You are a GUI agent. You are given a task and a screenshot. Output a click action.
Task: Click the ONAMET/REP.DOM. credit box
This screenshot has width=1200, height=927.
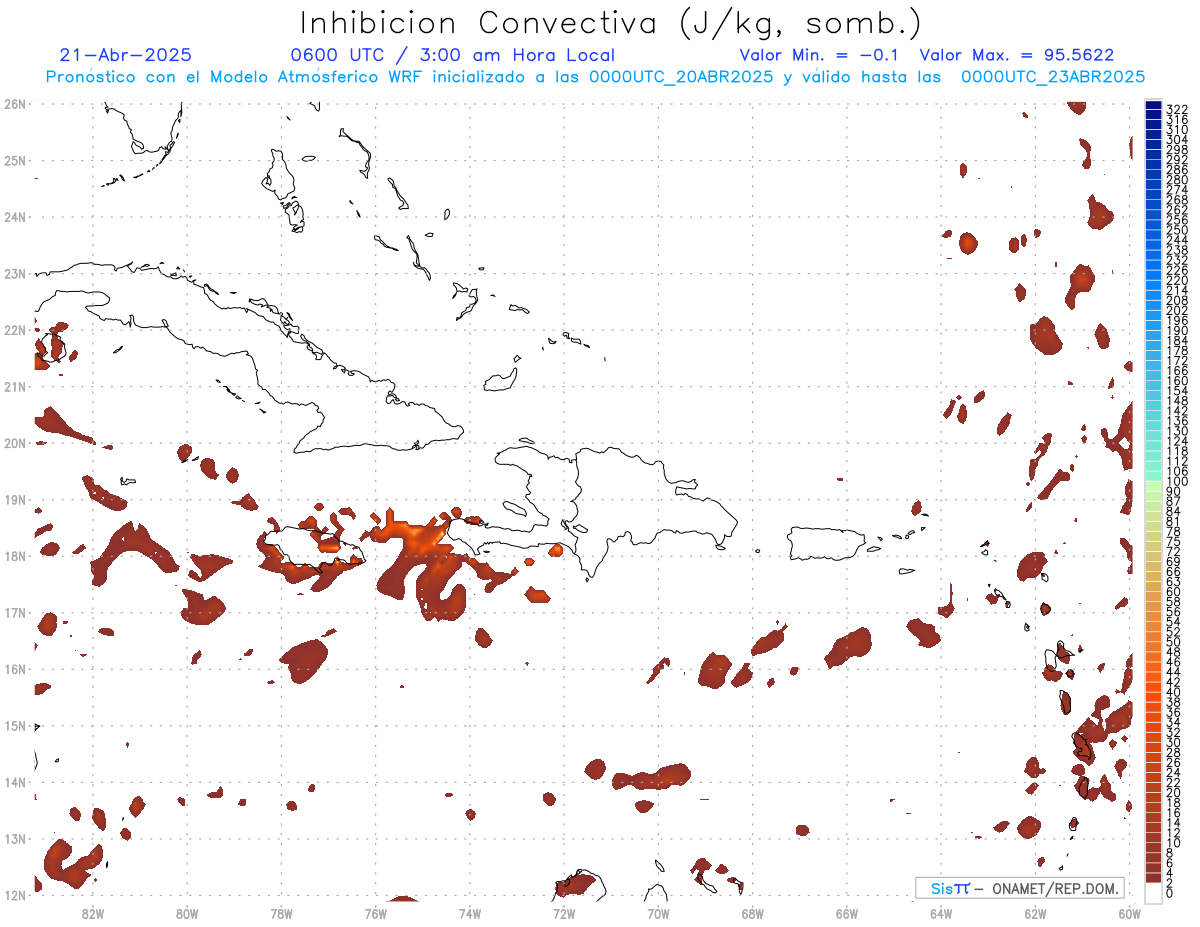tap(1019, 888)
